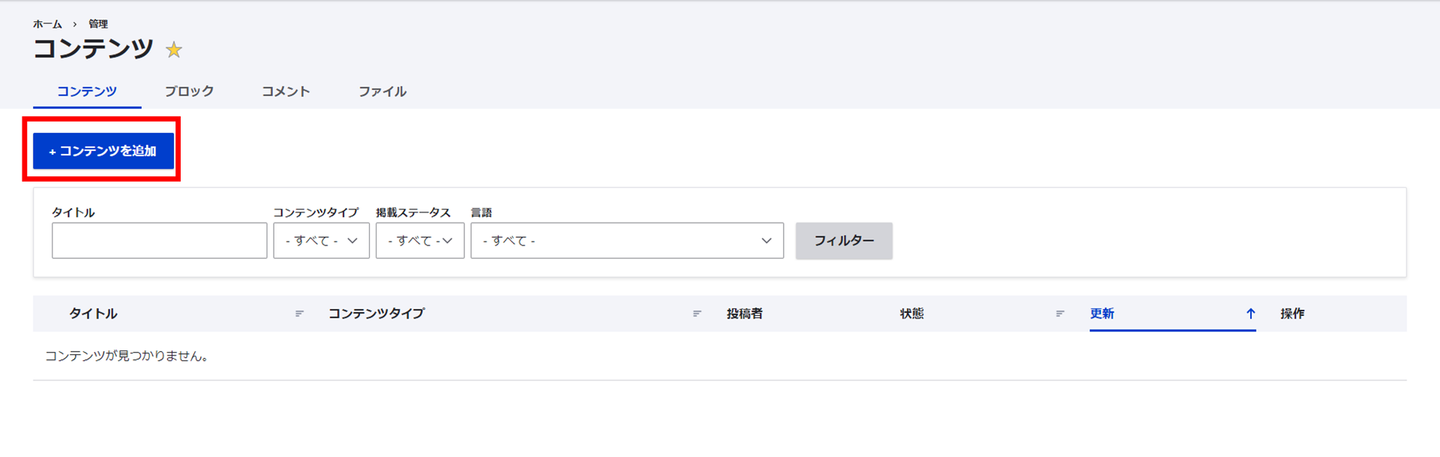Apply filters with the フィルター button
The height and width of the screenshot is (457, 1440).
(x=844, y=241)
